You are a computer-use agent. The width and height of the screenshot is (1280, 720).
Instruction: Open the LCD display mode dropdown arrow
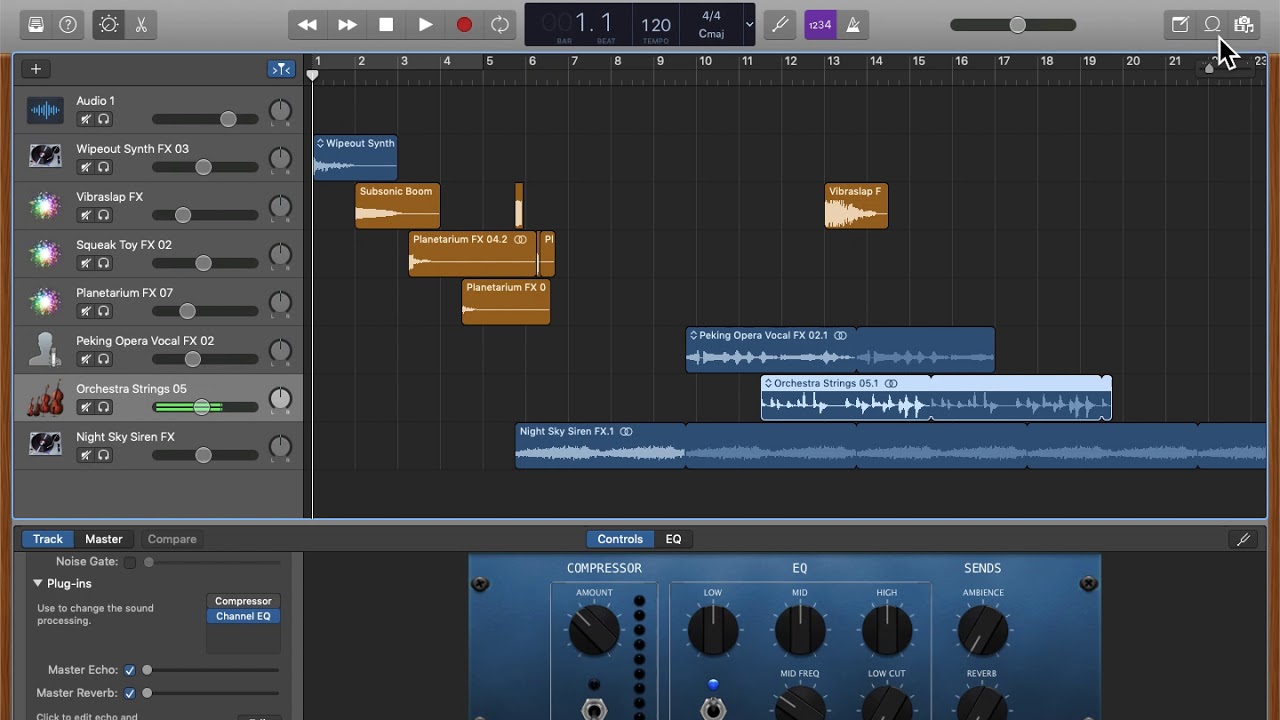(x=749, y=24)
